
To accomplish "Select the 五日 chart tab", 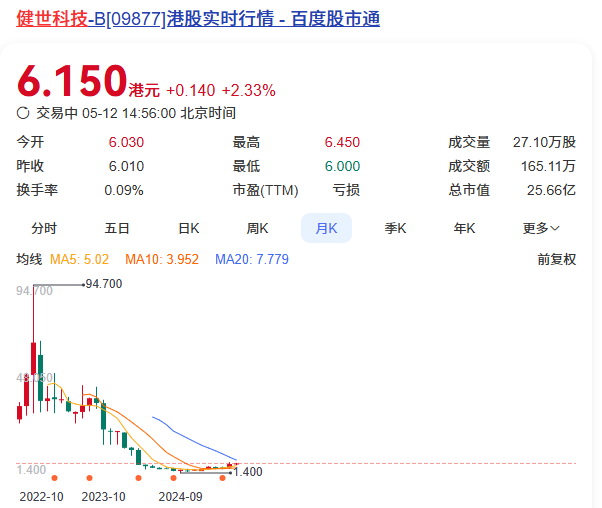I will [117, 228].
